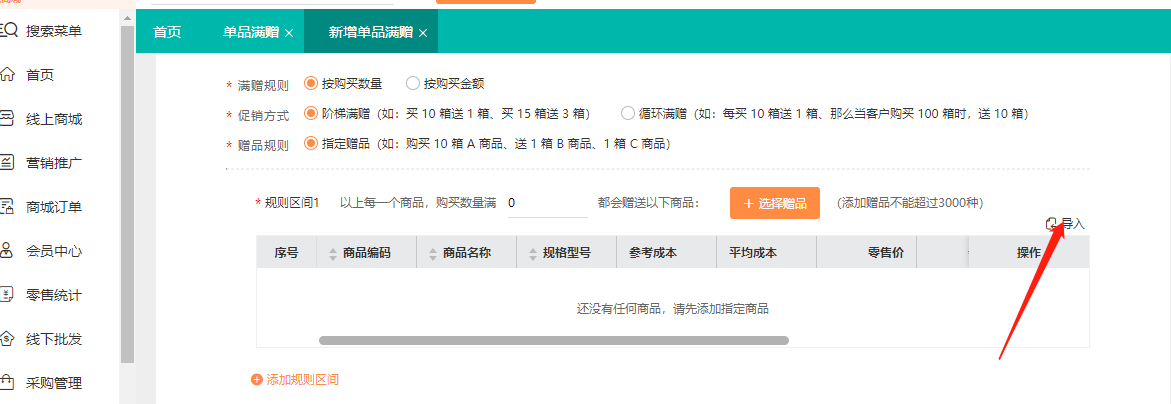
Task: Click the sidebar vertical scrollbar
Action: pos(127,194)
